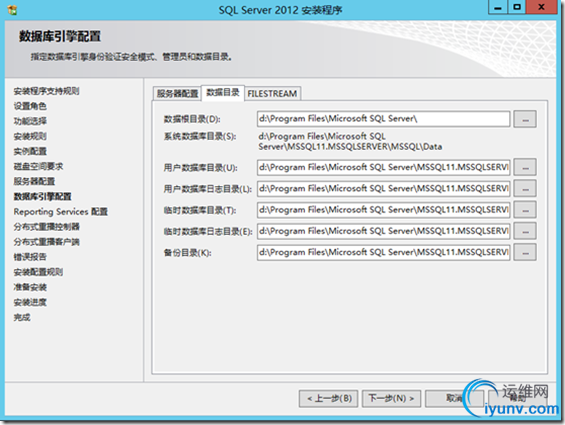Close the SQL Server 2012 setup window
The image size is (565, 425).
pyautogui.click(x=541, y=8)
